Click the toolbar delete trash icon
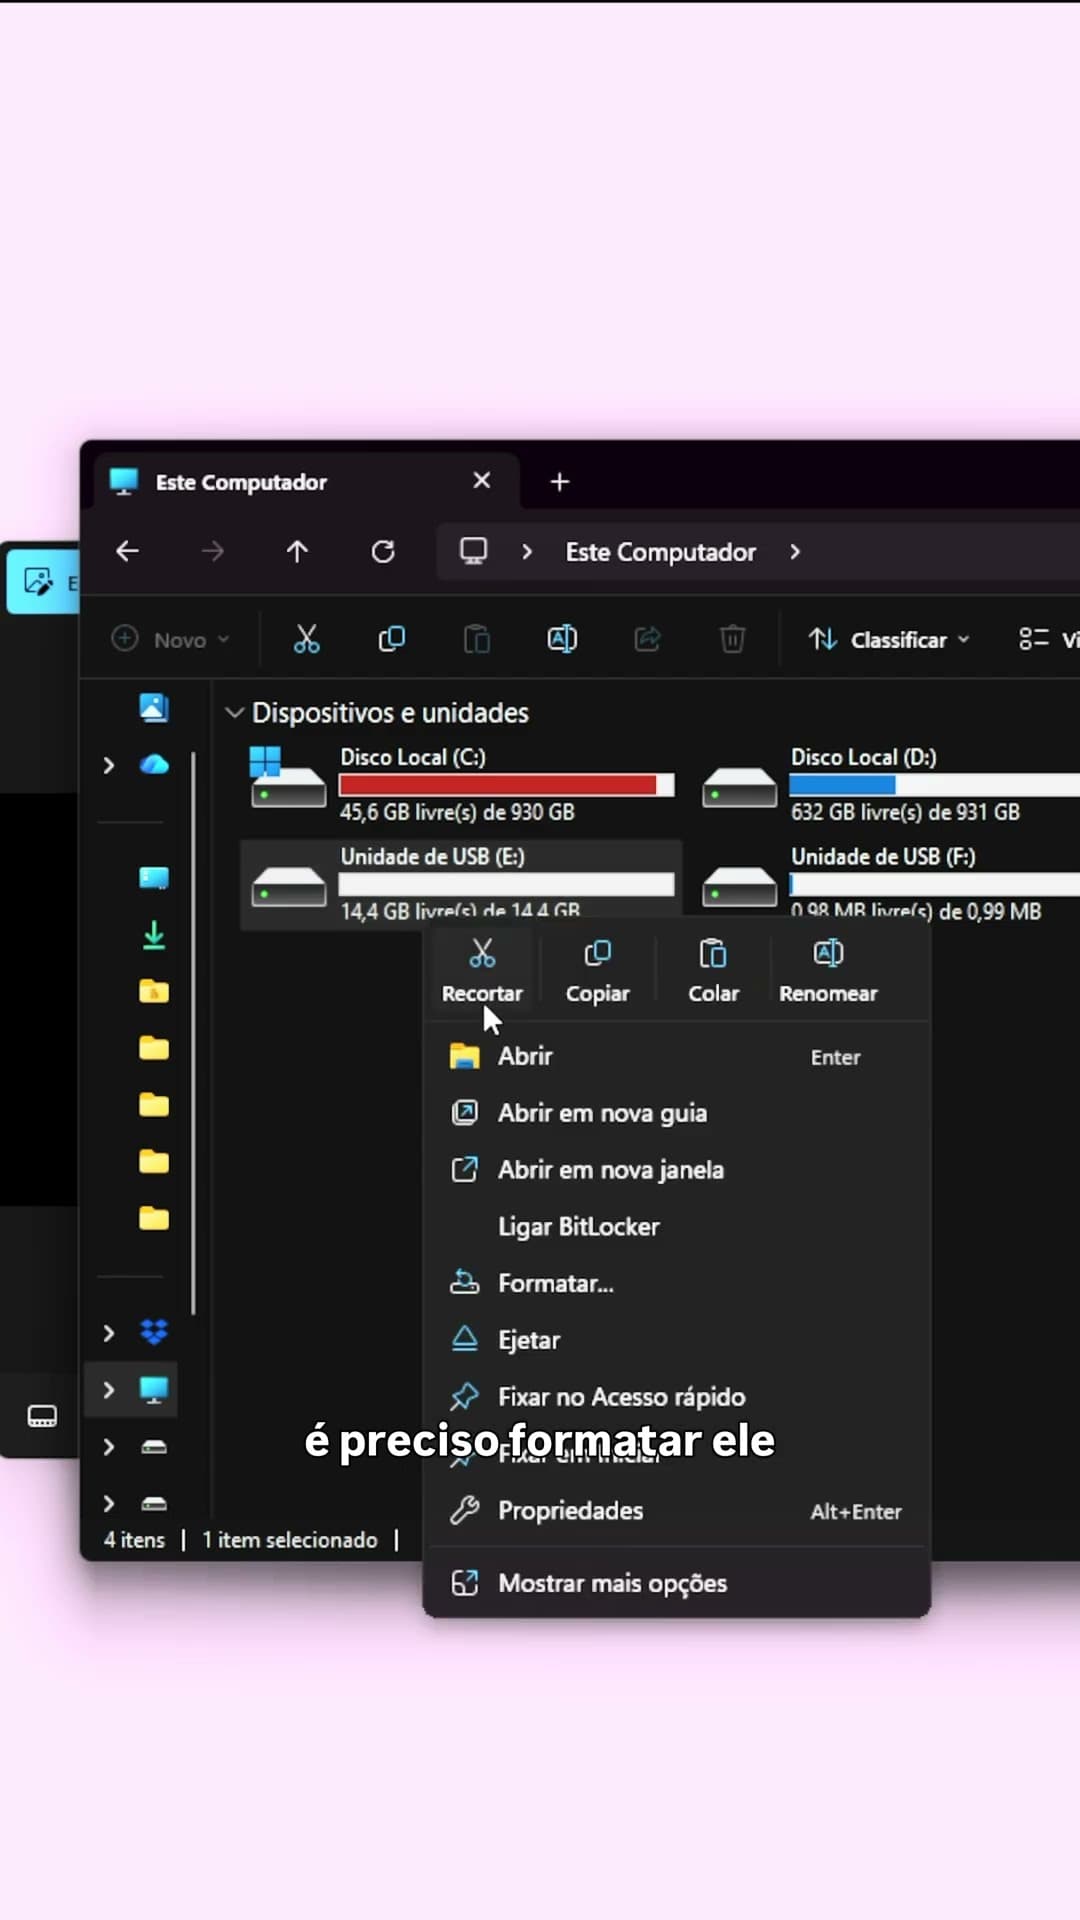 (x=732, y=639)
